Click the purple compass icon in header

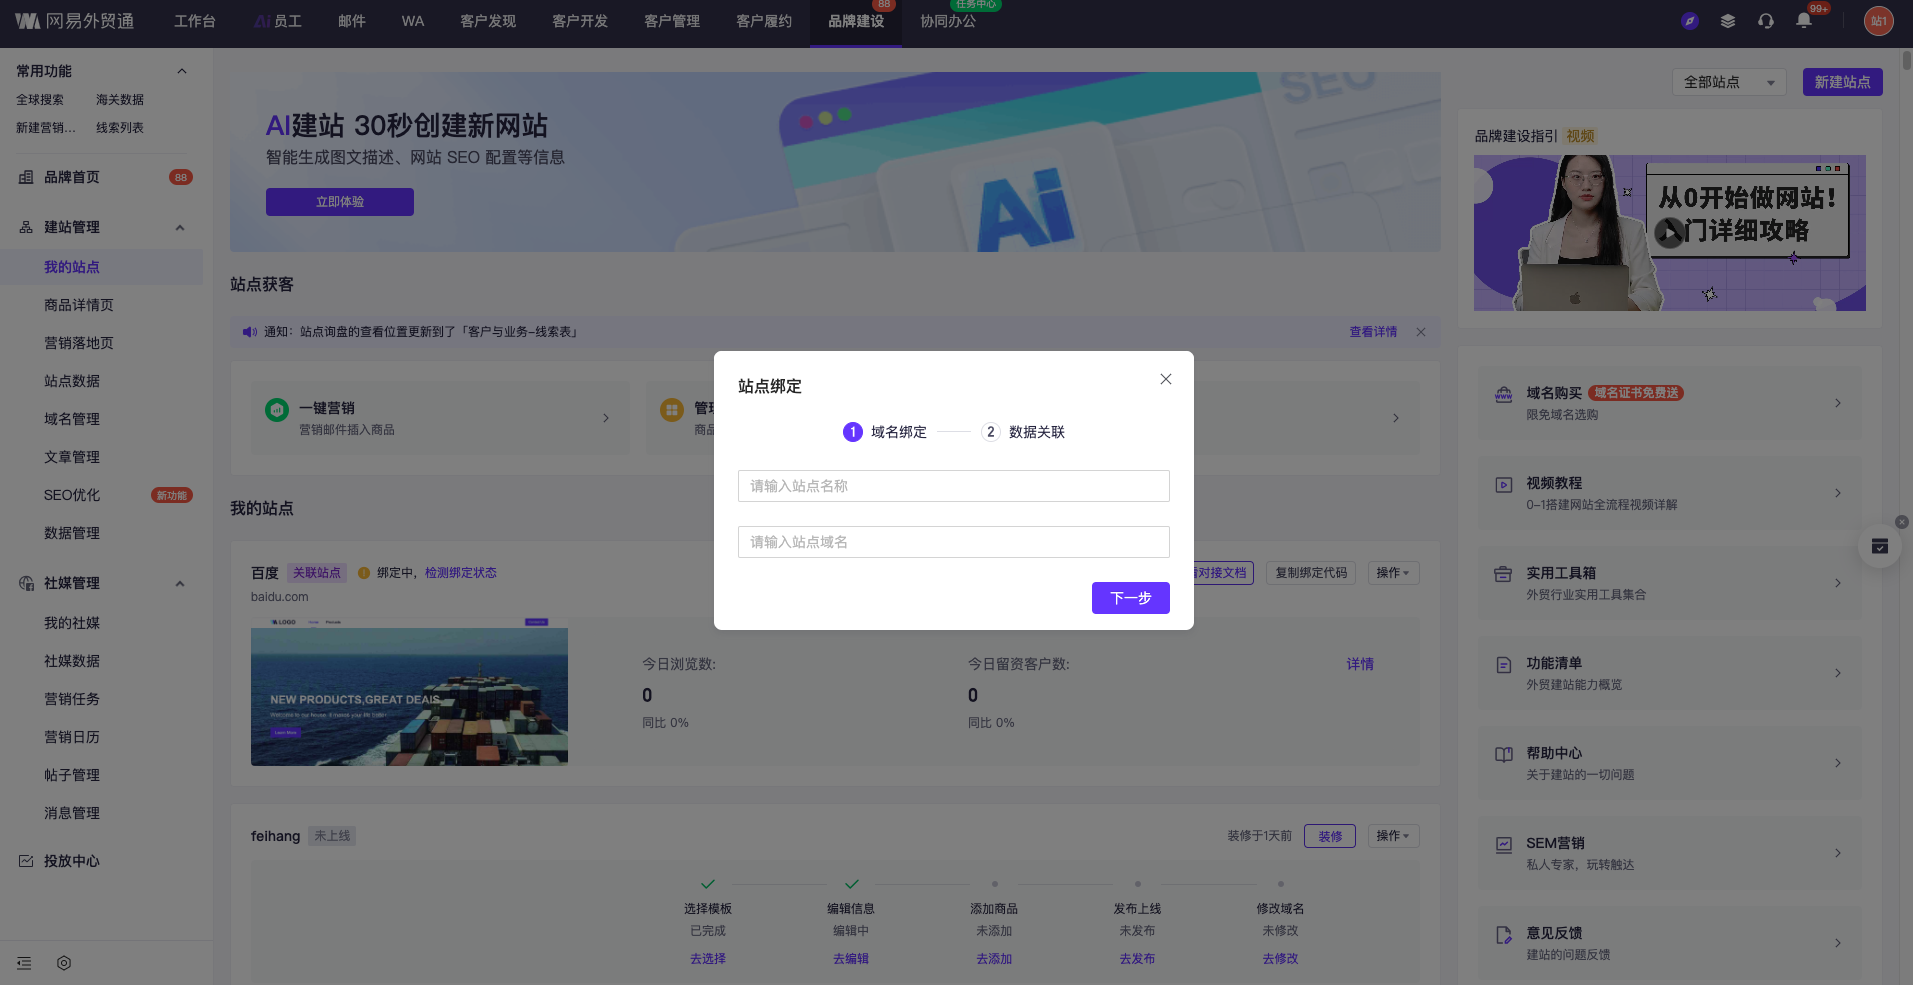point(1689,21)
